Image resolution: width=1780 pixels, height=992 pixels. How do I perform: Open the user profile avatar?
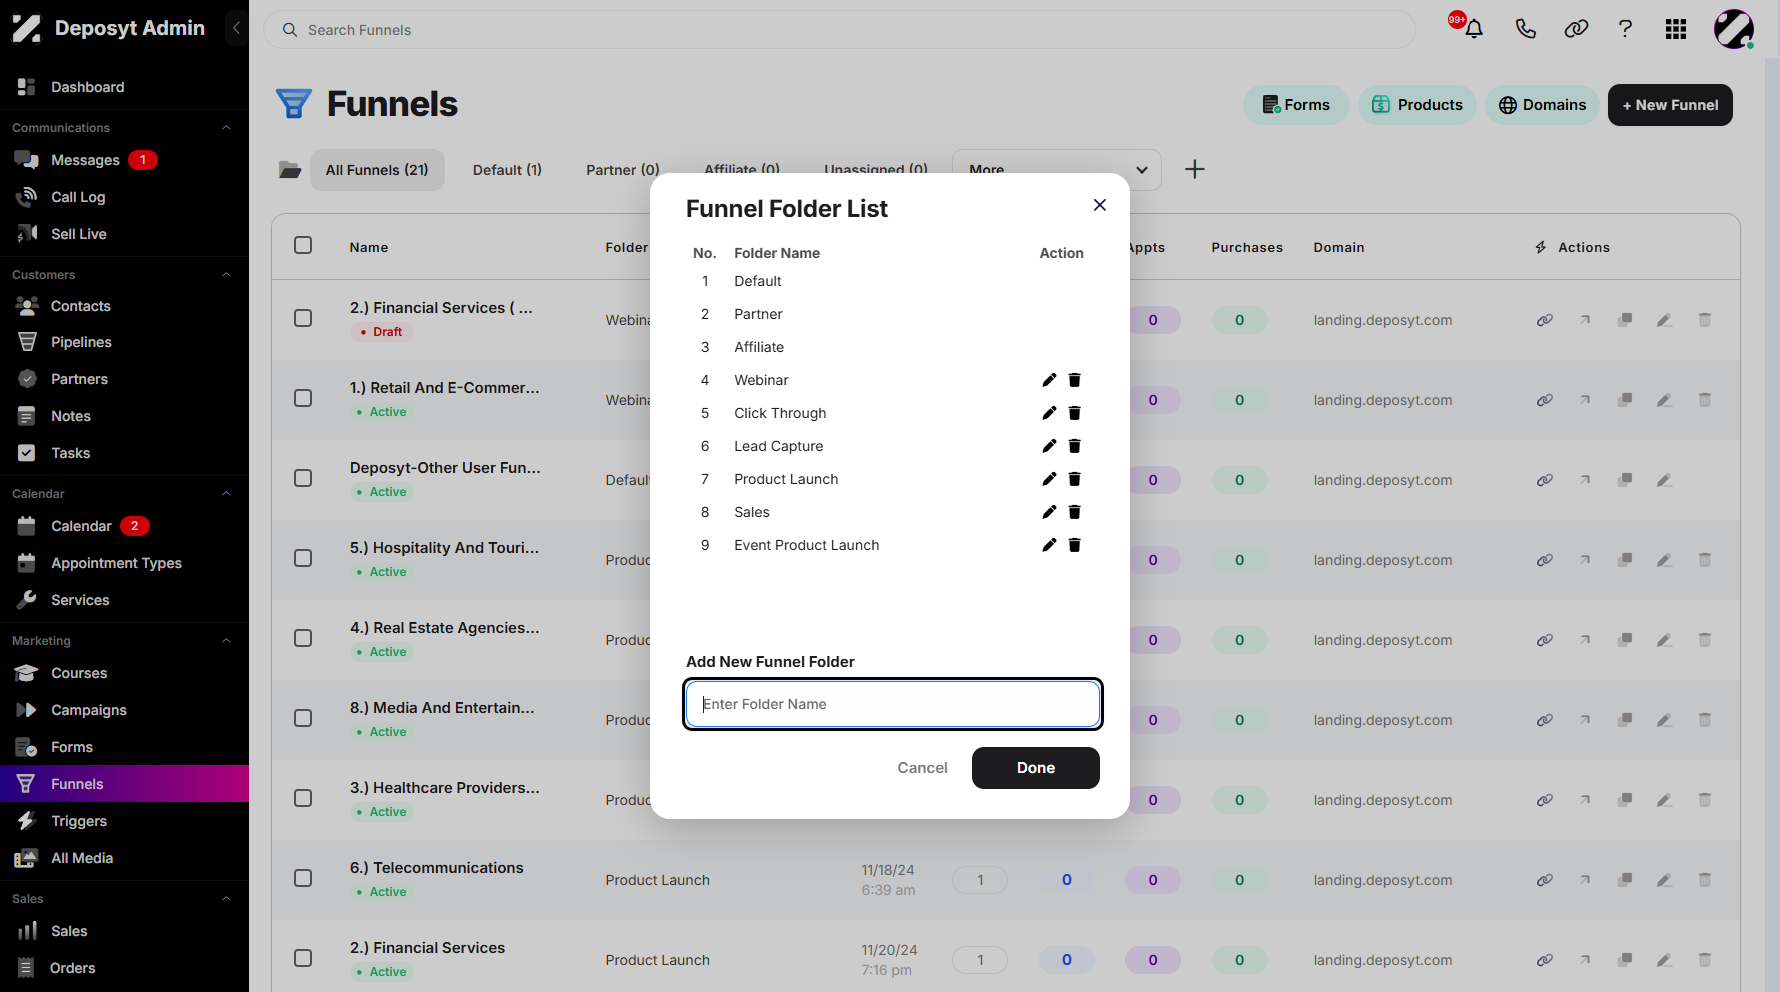[x=1734, y=29]
